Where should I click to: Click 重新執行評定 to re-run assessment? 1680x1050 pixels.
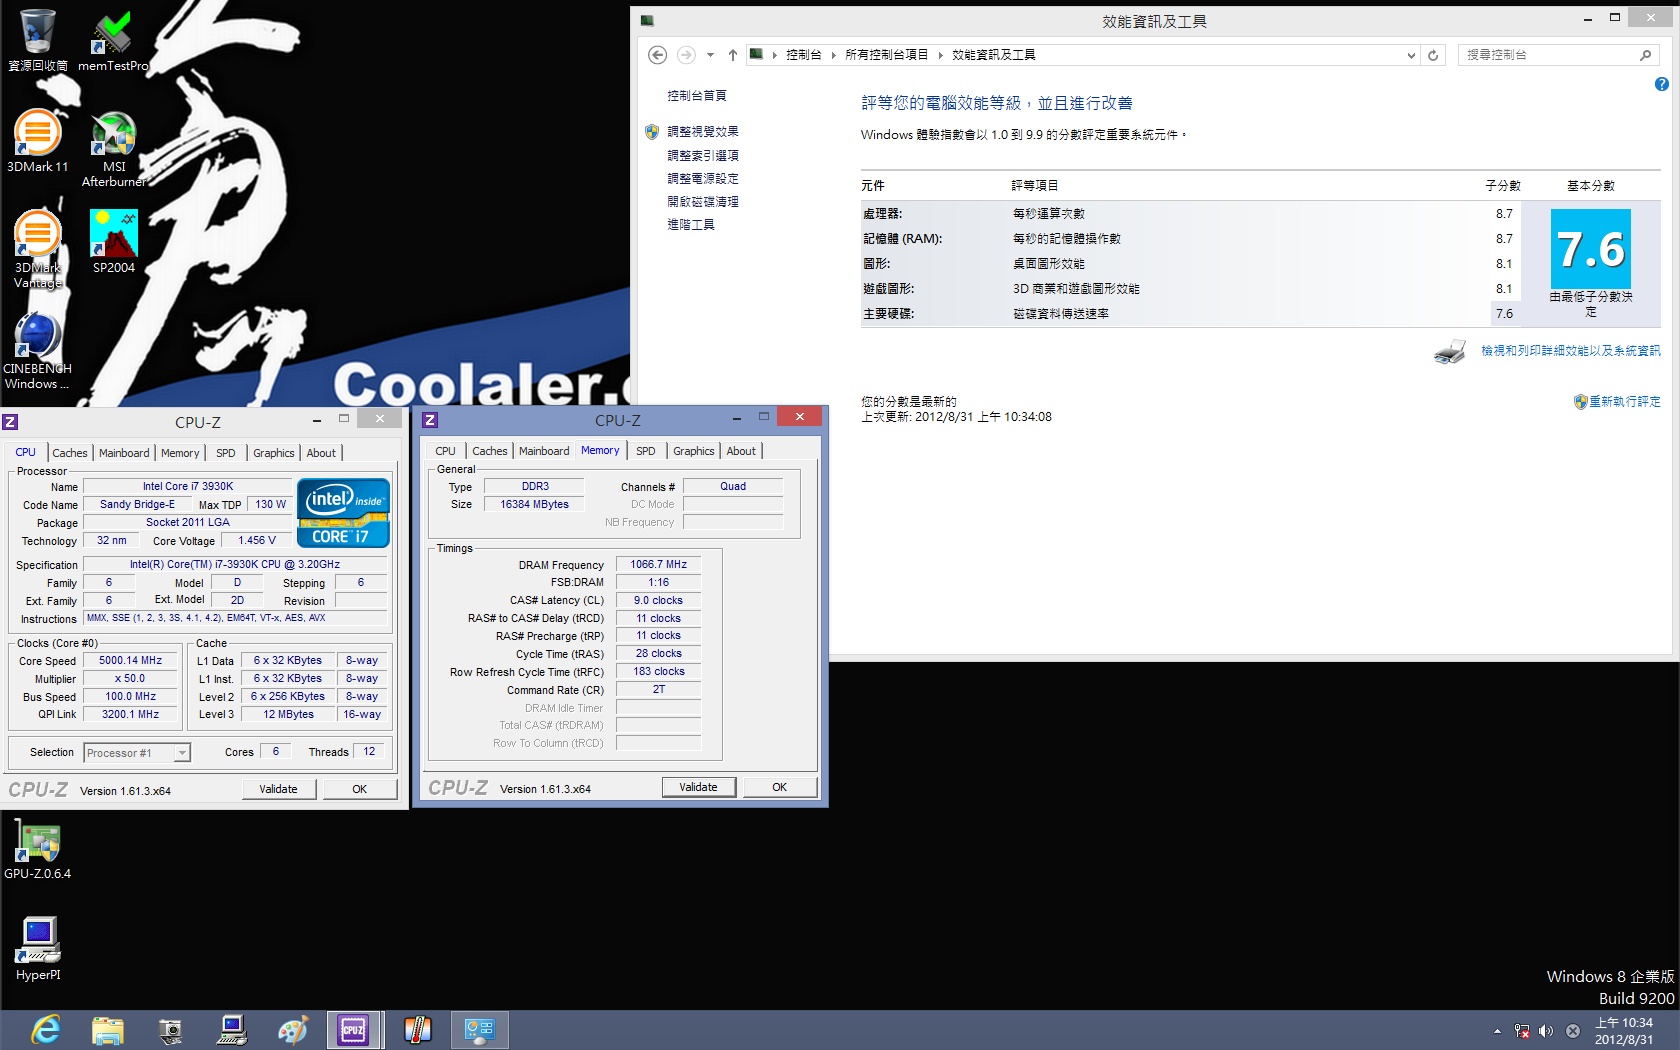pyautogui.click(x=1625, y=402)
